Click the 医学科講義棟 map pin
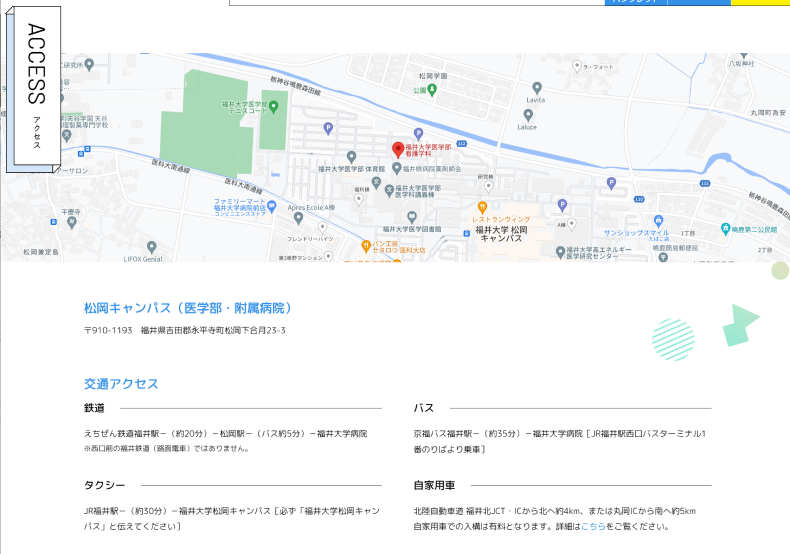 tap(389, 191)
